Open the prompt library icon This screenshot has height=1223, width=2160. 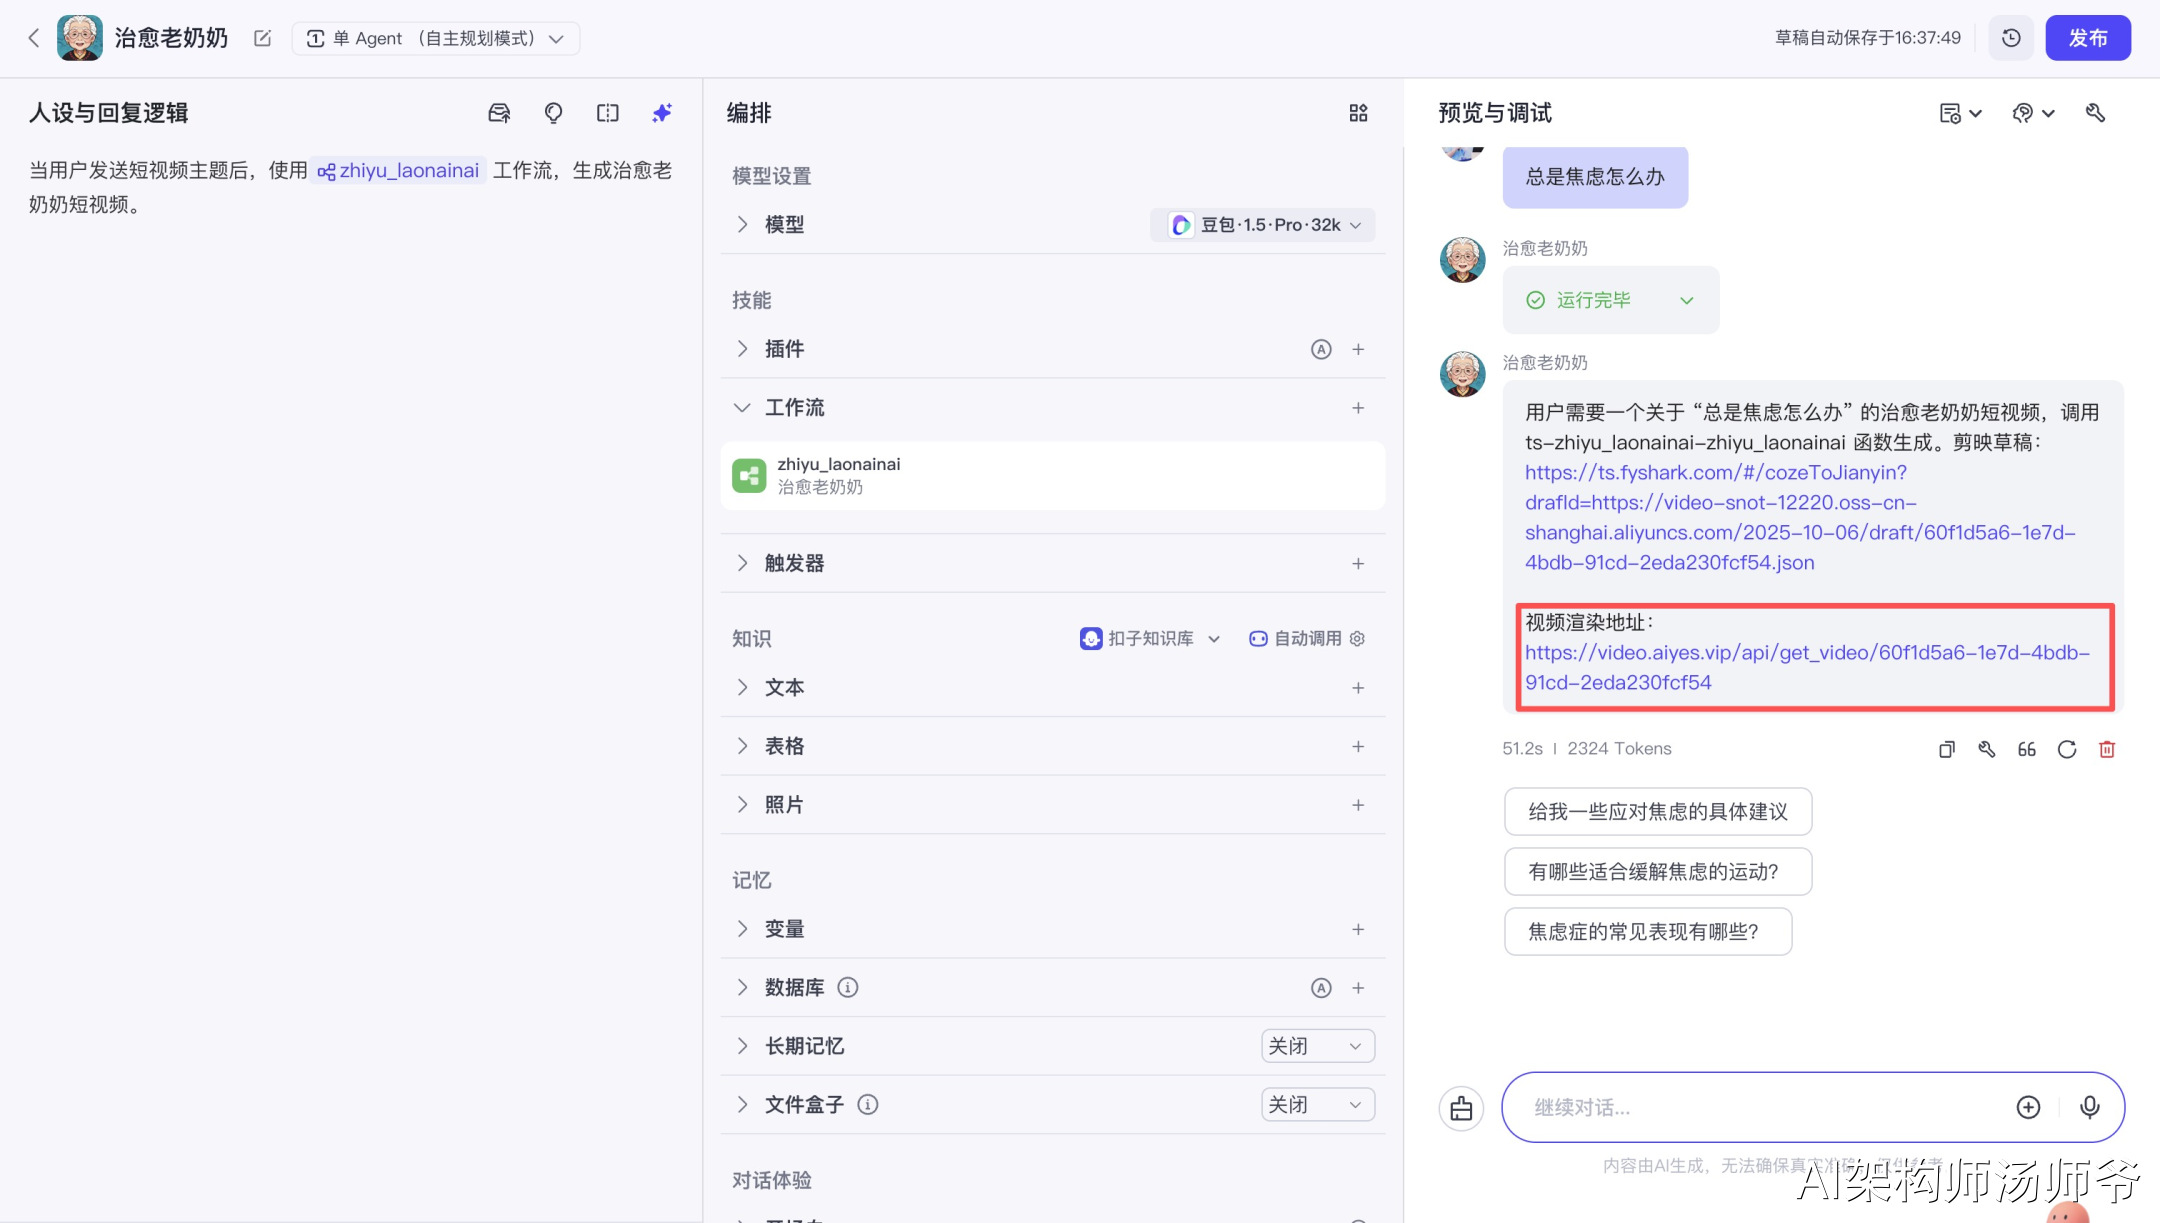[x=499, y=113]
